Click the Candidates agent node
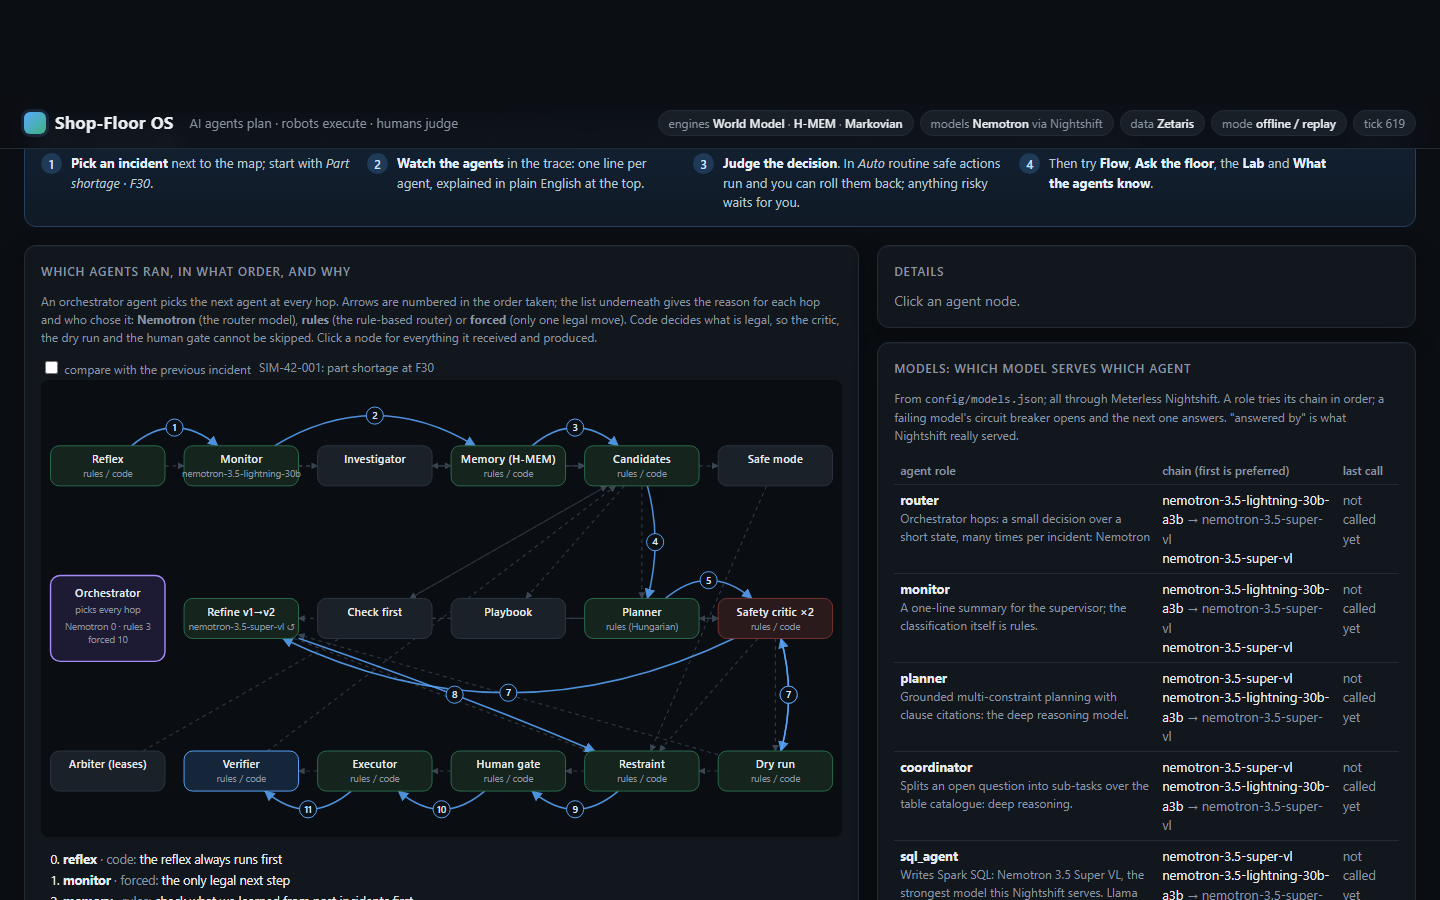Image resolution: width=1440 pixels, height=900 pixels. [x=642, y=466]
